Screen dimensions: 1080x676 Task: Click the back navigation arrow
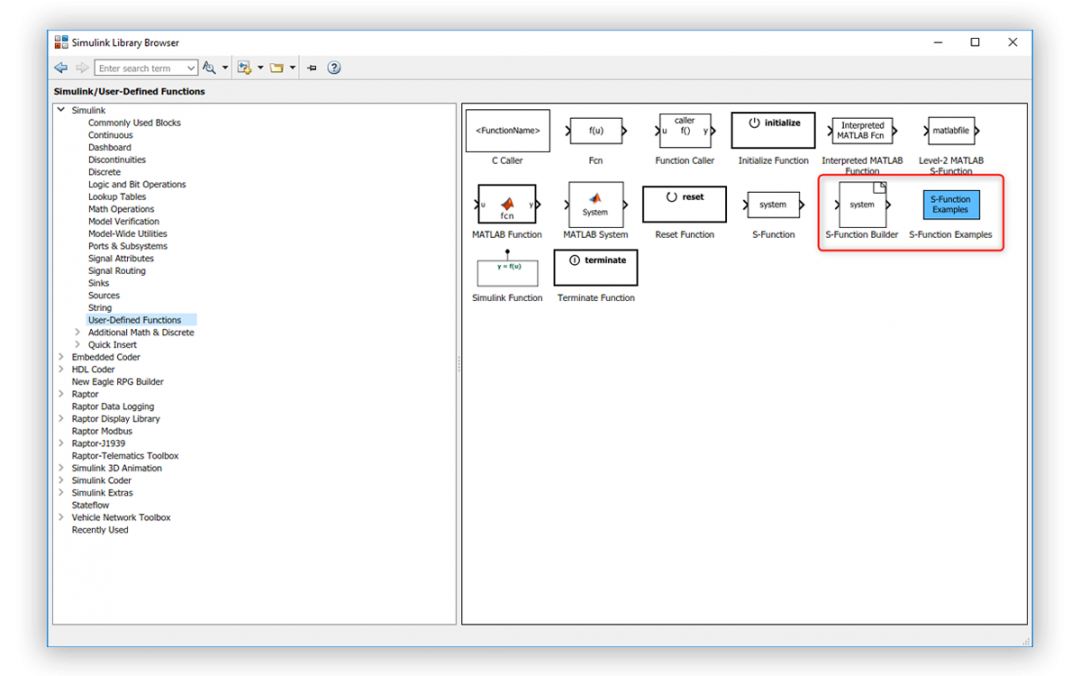(x=60, y=67)
